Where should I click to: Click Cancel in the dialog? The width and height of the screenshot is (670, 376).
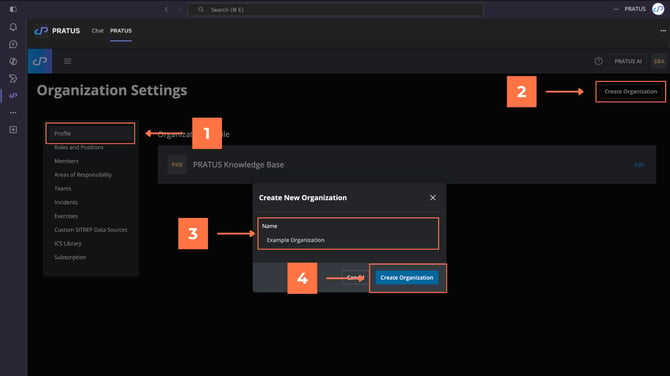(354, 278)
